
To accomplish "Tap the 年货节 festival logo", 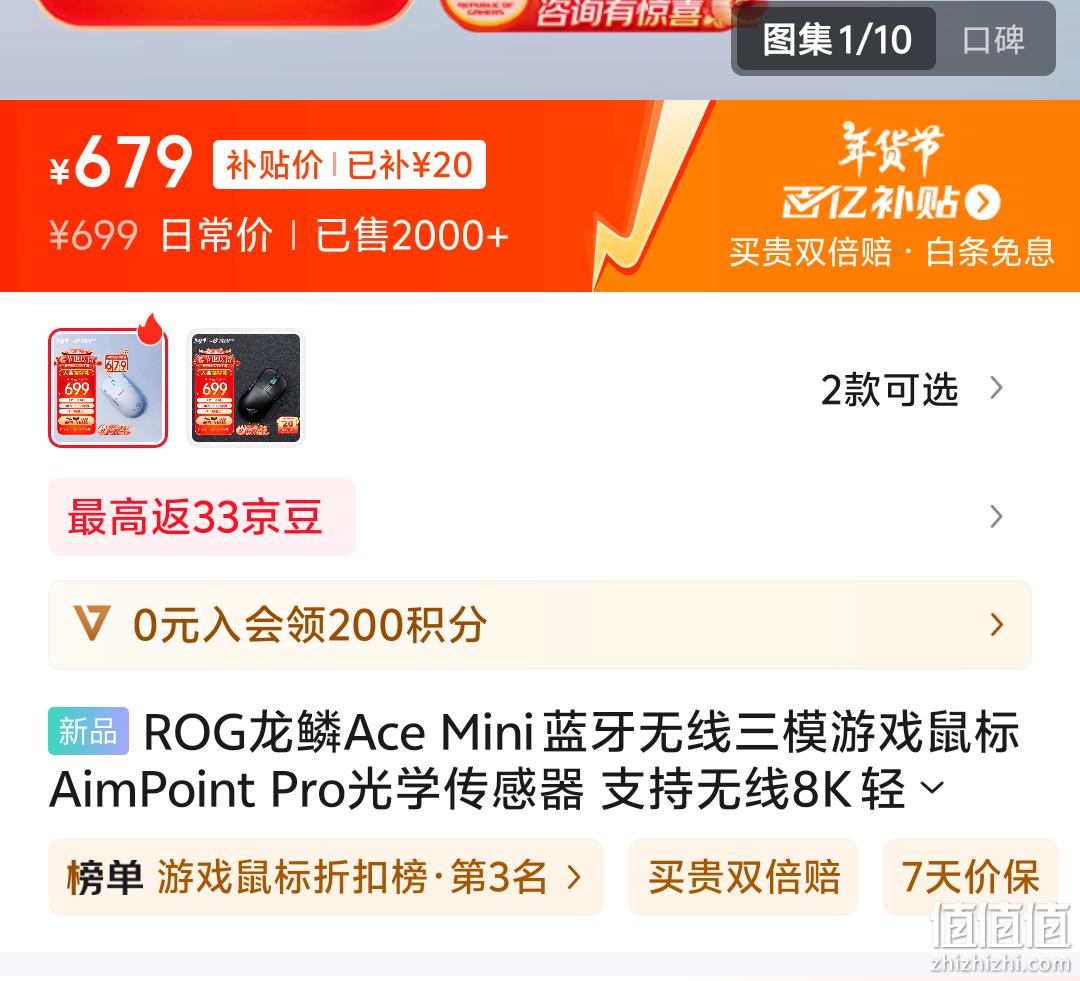I will [891, 147].
